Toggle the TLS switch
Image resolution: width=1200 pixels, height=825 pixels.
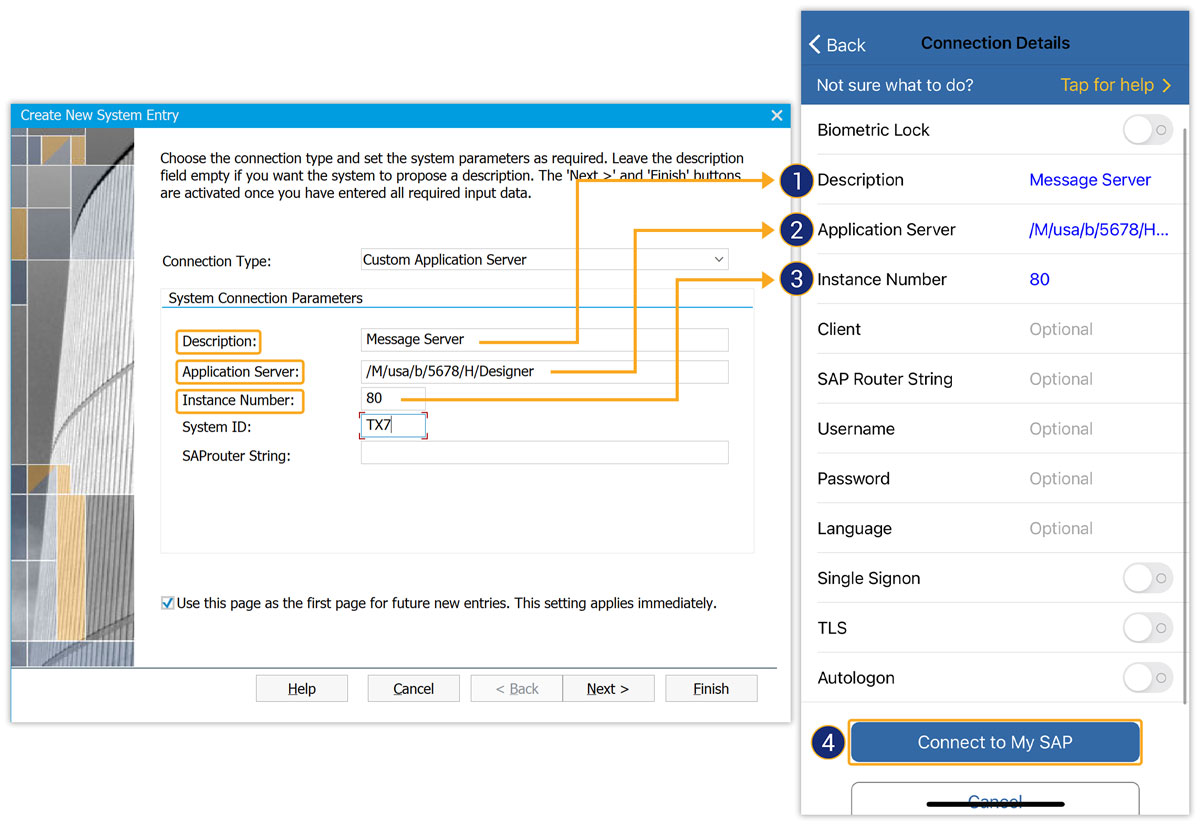pyautogui.click(x=1147, y=628)
